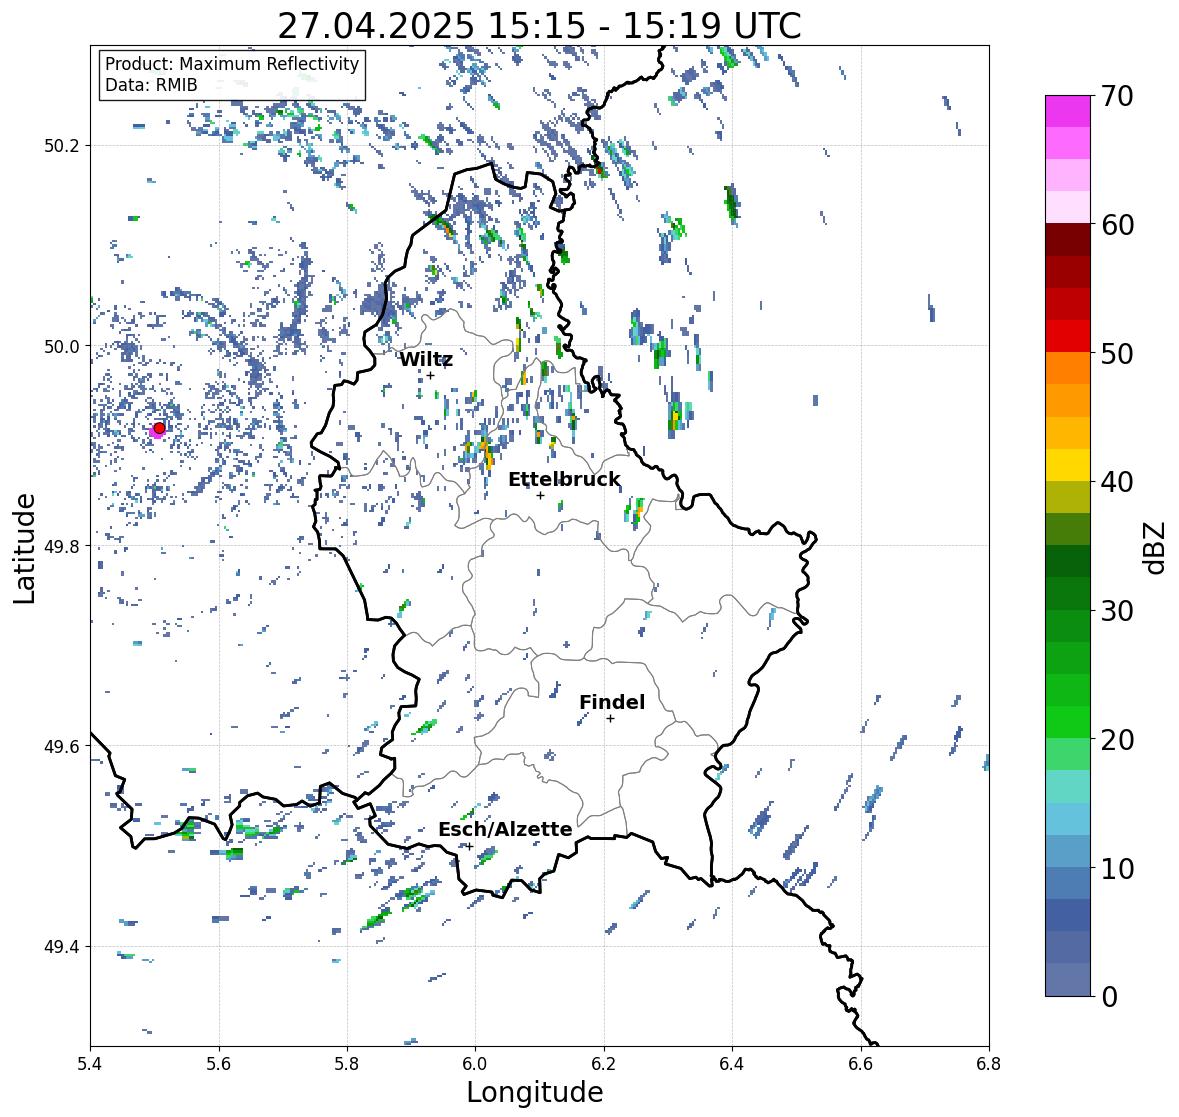Viewport: 1179px width, 1117px height.
Task: Select the Ettelbruck city label
Action: (x=564, y=479)
